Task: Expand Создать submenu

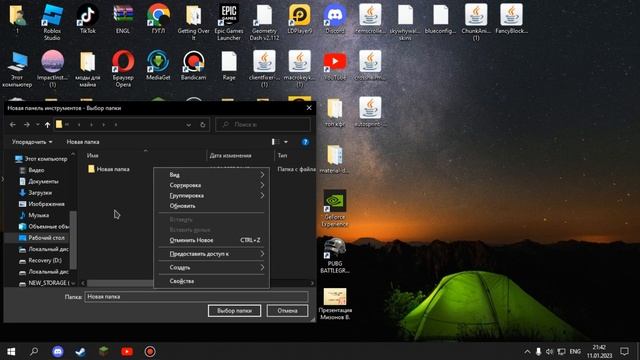Action: pos(211,267)
